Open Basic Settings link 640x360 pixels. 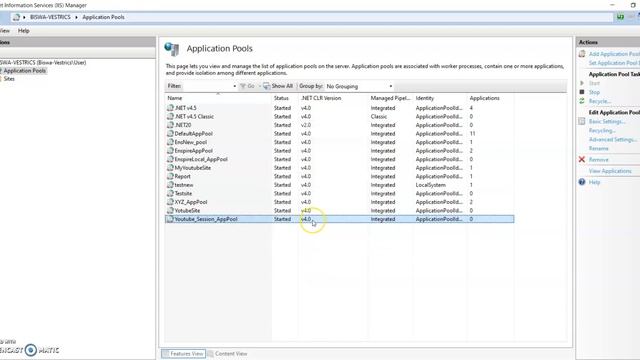click(x=607, y=121)
